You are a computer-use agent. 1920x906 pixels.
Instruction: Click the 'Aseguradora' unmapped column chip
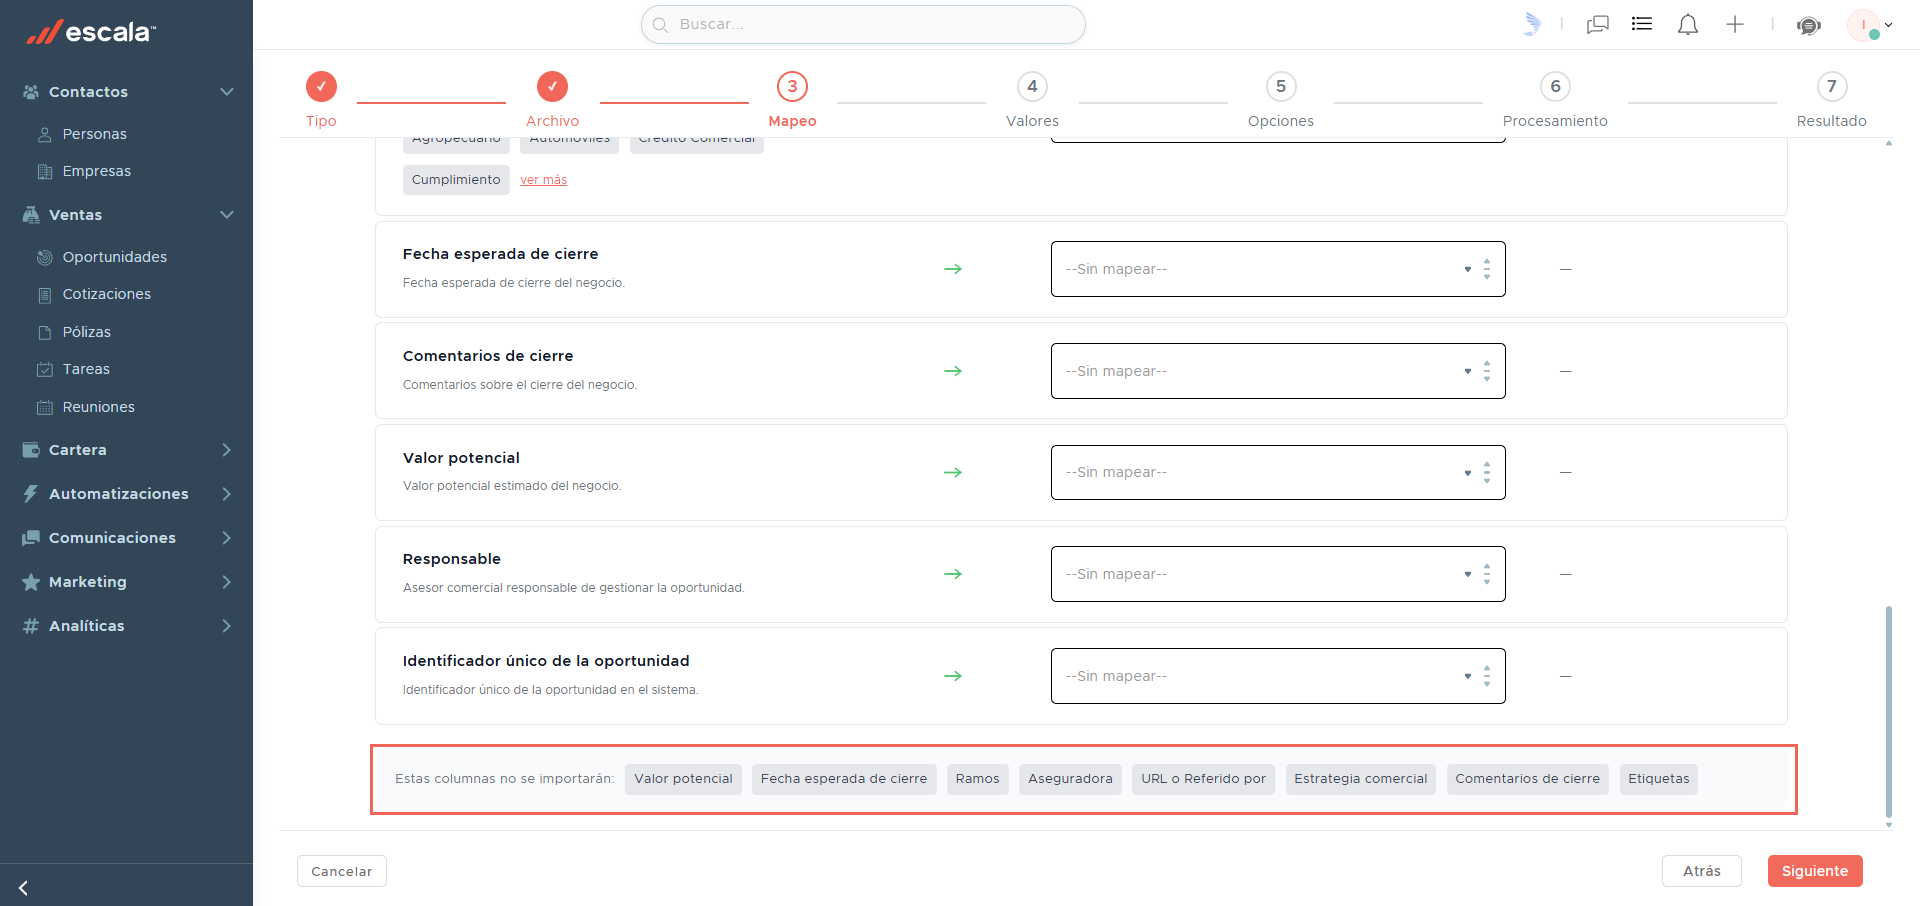coord(1070,779)
